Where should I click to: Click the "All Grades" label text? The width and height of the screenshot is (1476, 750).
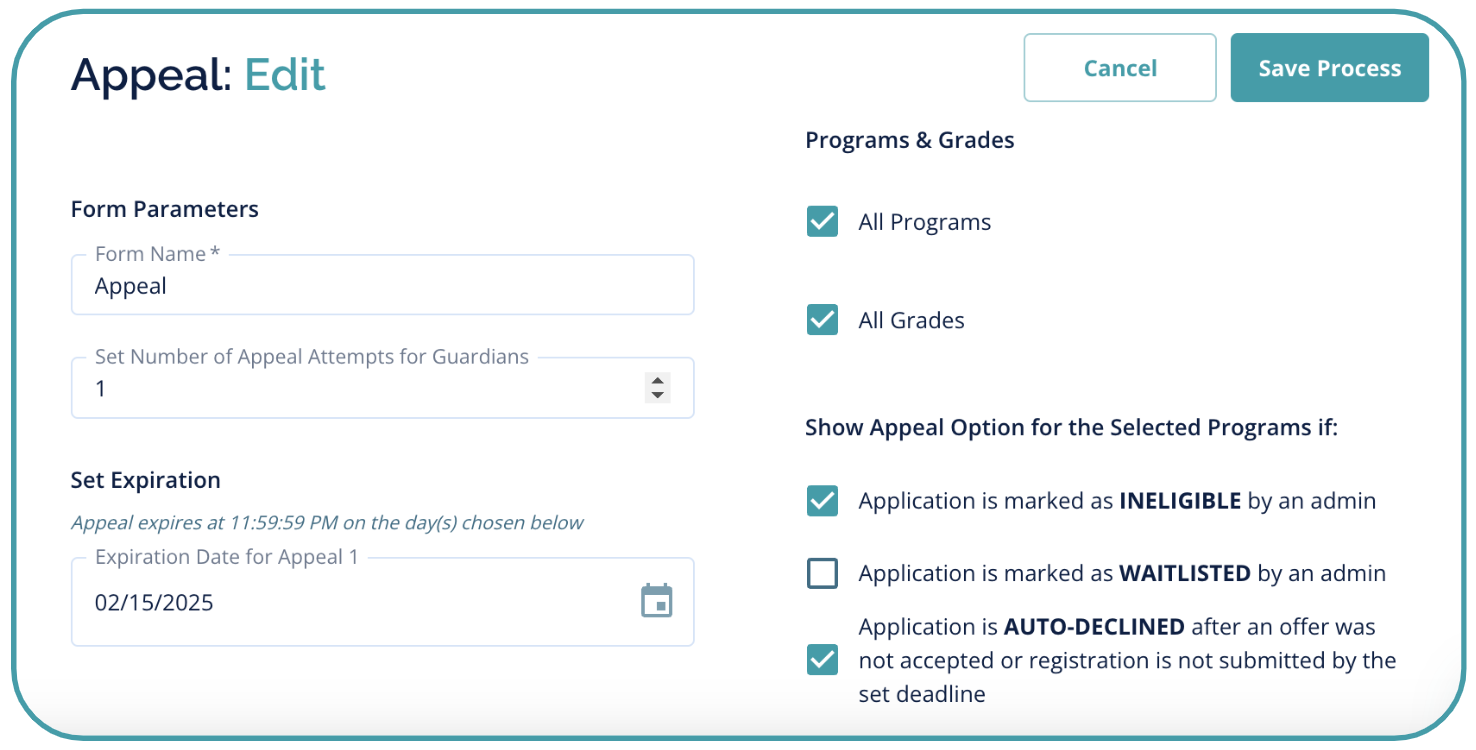point(911,321)
